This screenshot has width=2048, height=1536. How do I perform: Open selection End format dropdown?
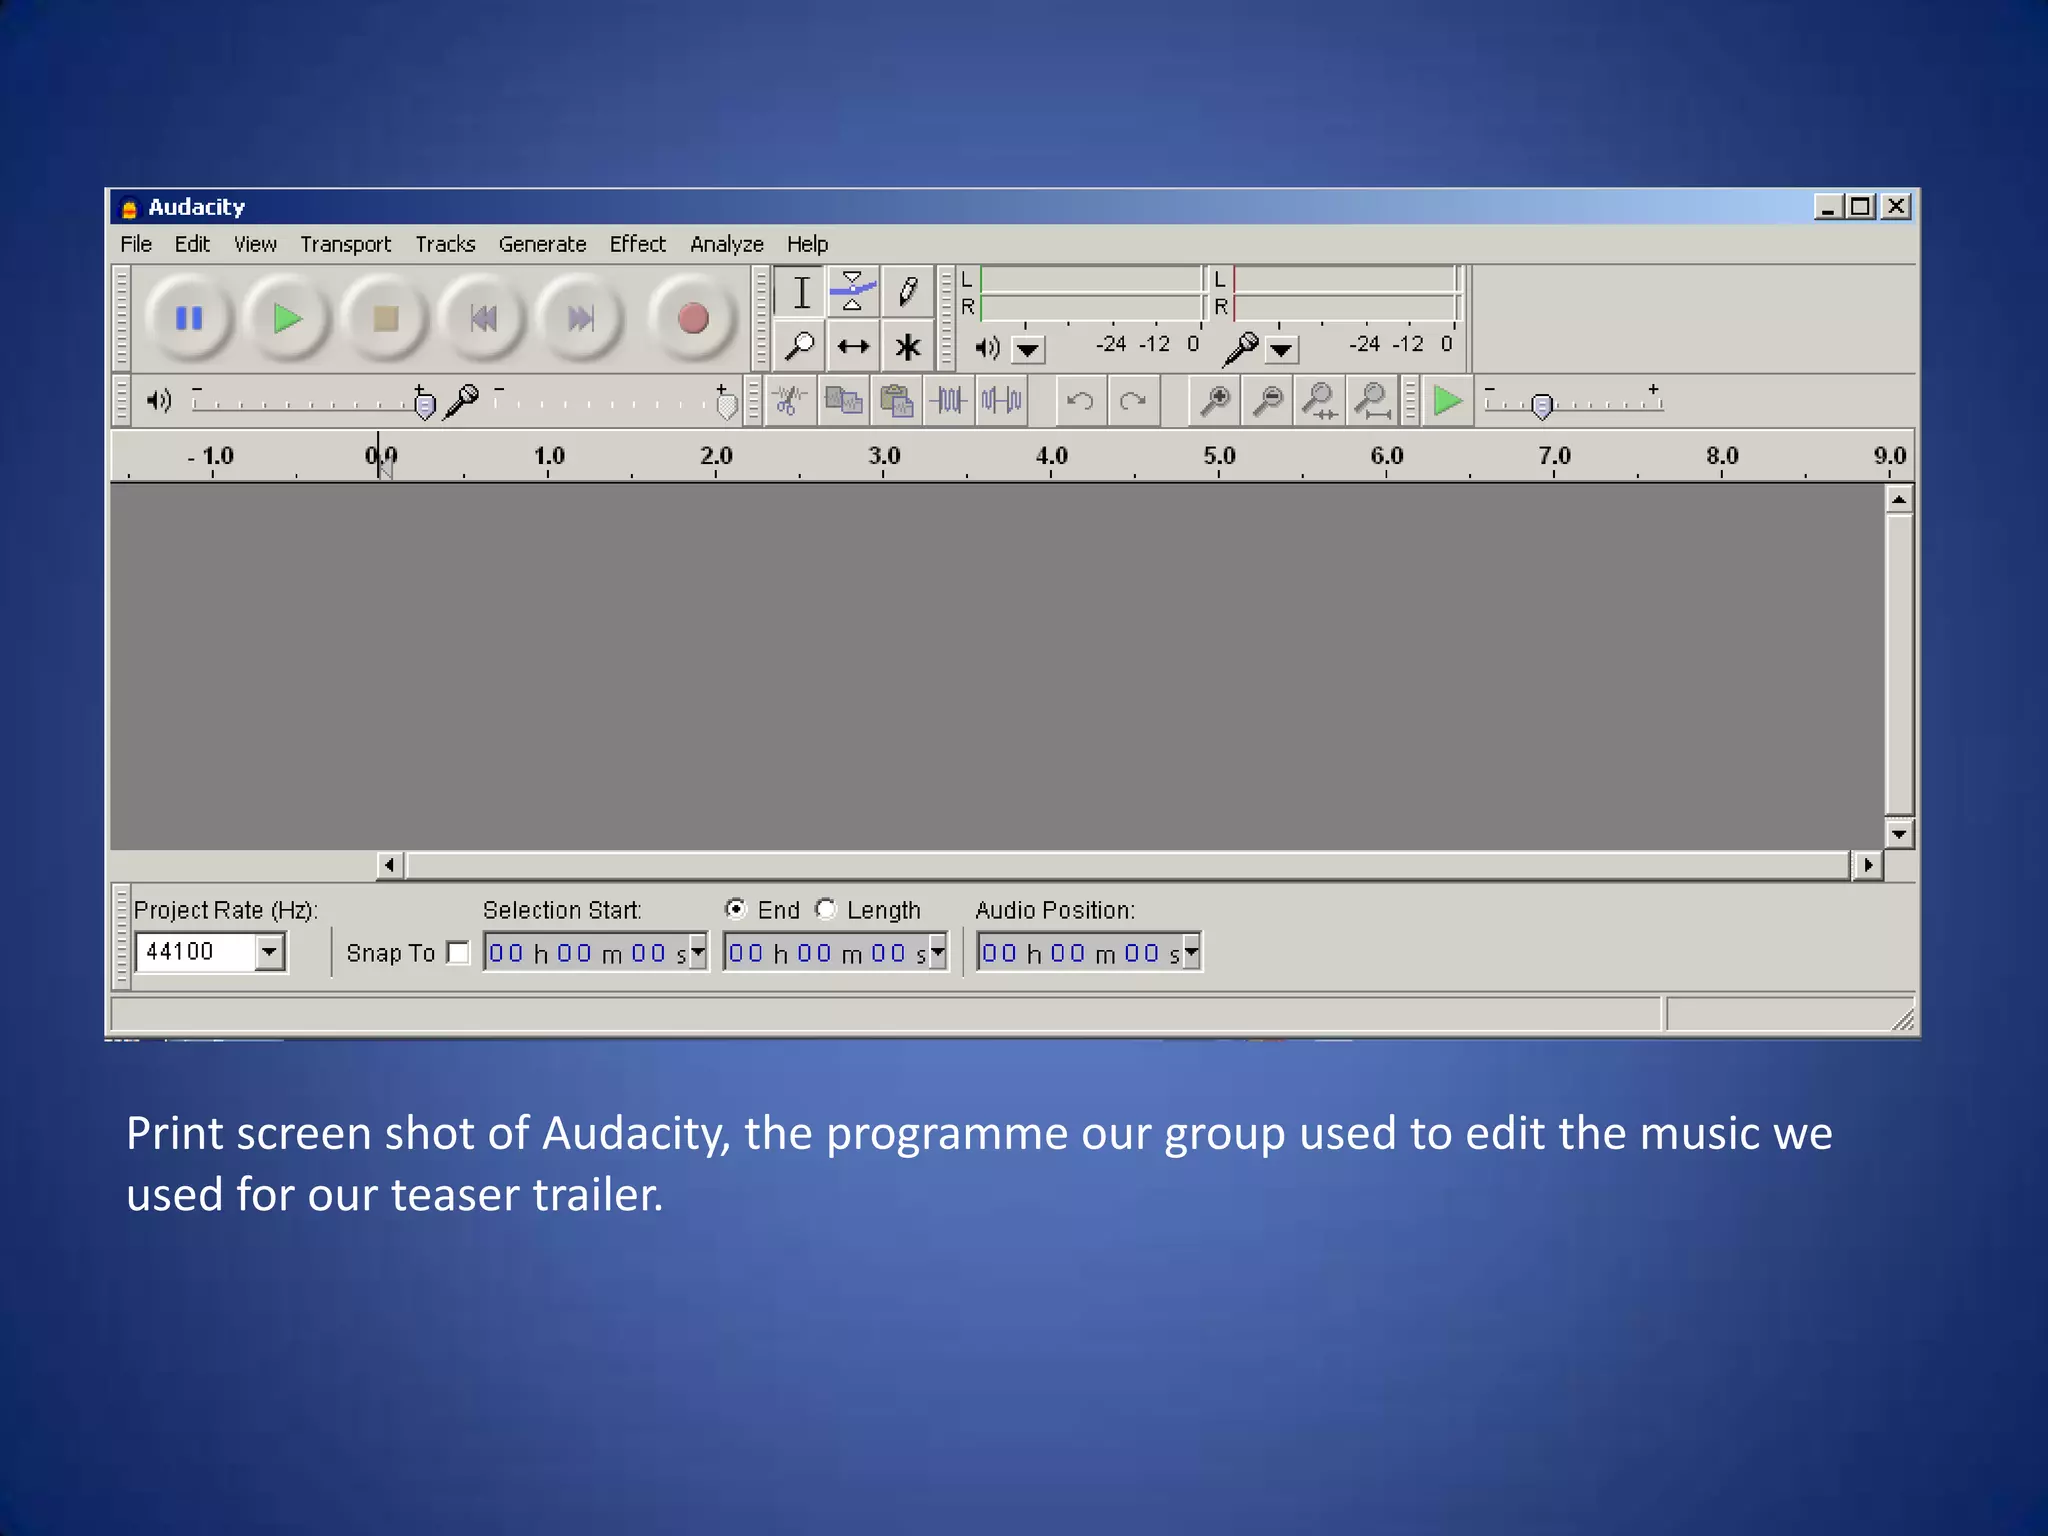pos(938,953)
